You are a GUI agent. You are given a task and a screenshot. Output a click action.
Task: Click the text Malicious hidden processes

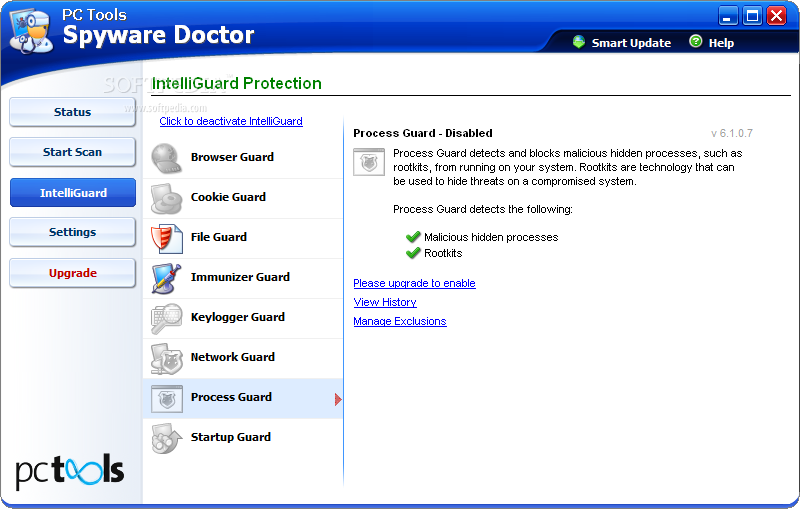491,237
